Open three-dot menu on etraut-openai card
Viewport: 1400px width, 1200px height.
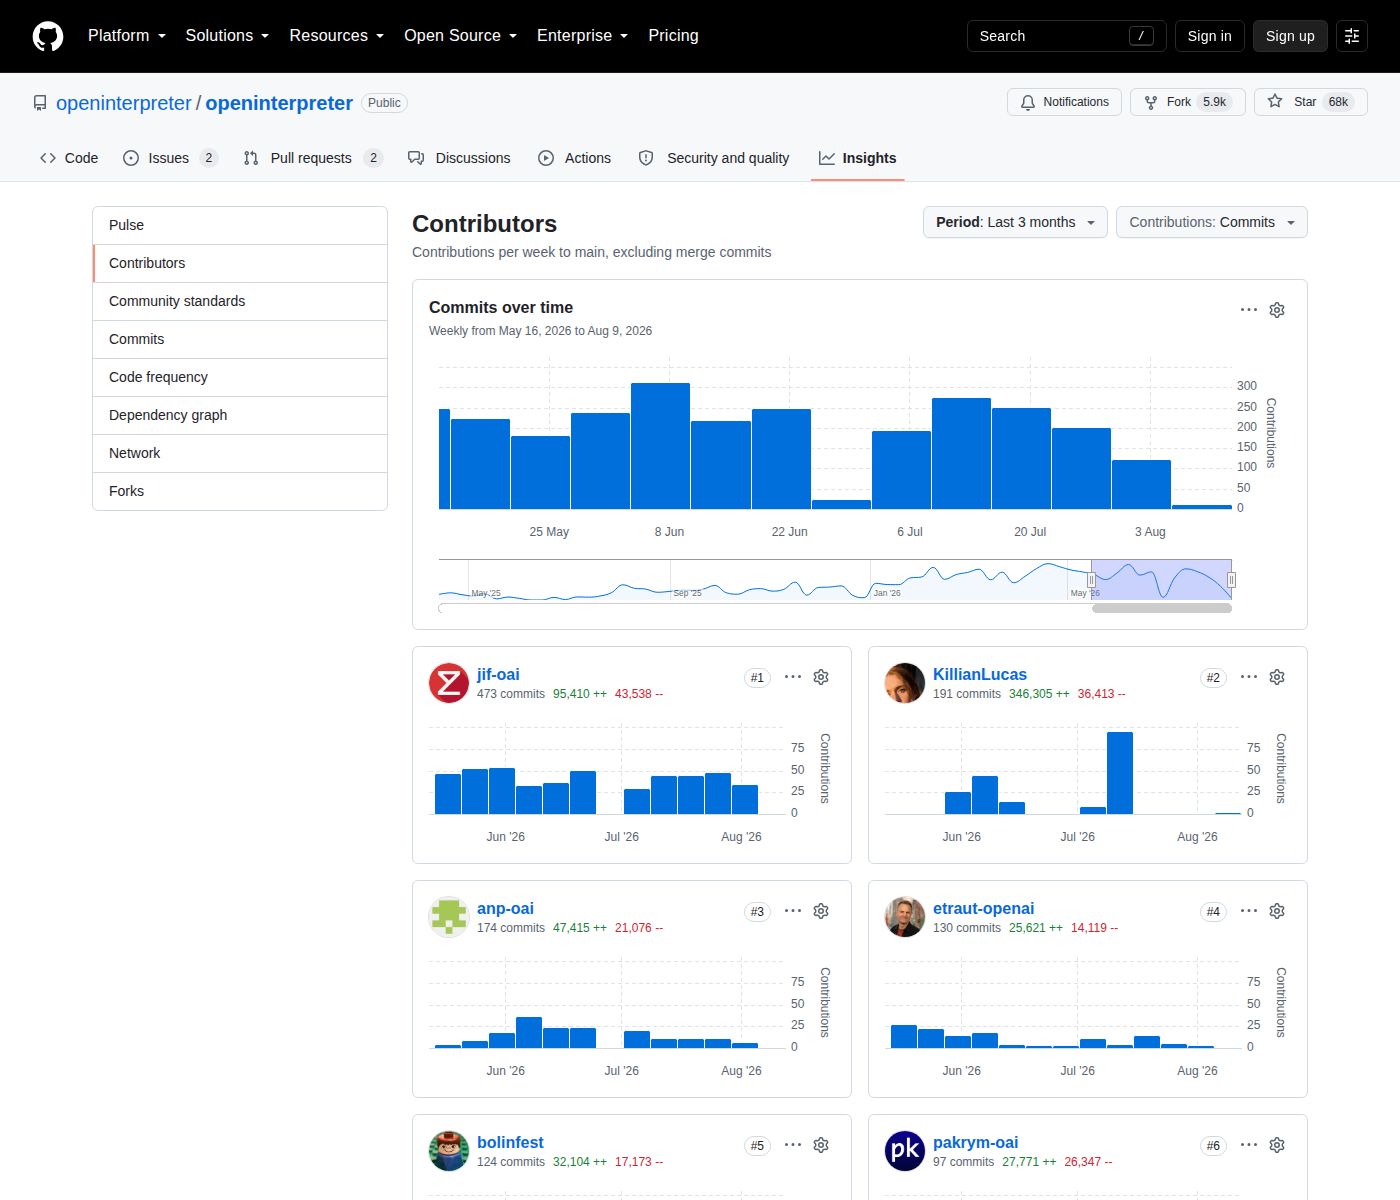pos(1249,911)
